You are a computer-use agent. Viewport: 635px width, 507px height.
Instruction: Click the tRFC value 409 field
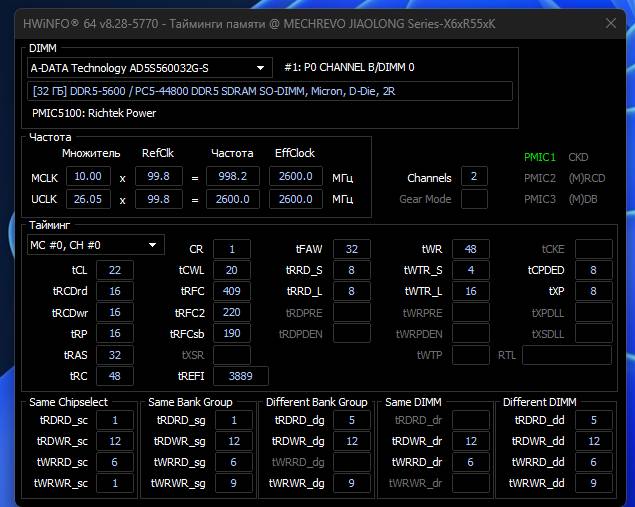click(x=231, y=291)
